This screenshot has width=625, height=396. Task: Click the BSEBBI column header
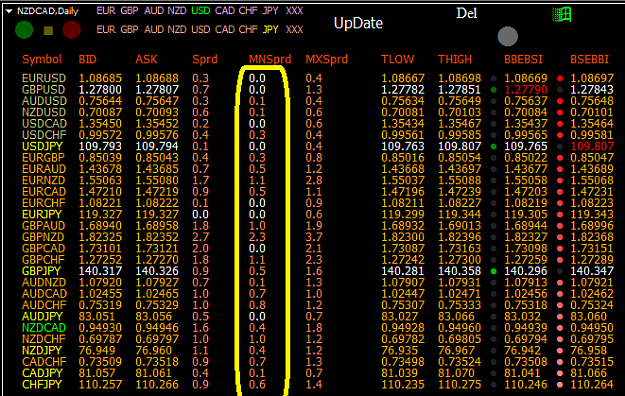click(x=590, y=59)
